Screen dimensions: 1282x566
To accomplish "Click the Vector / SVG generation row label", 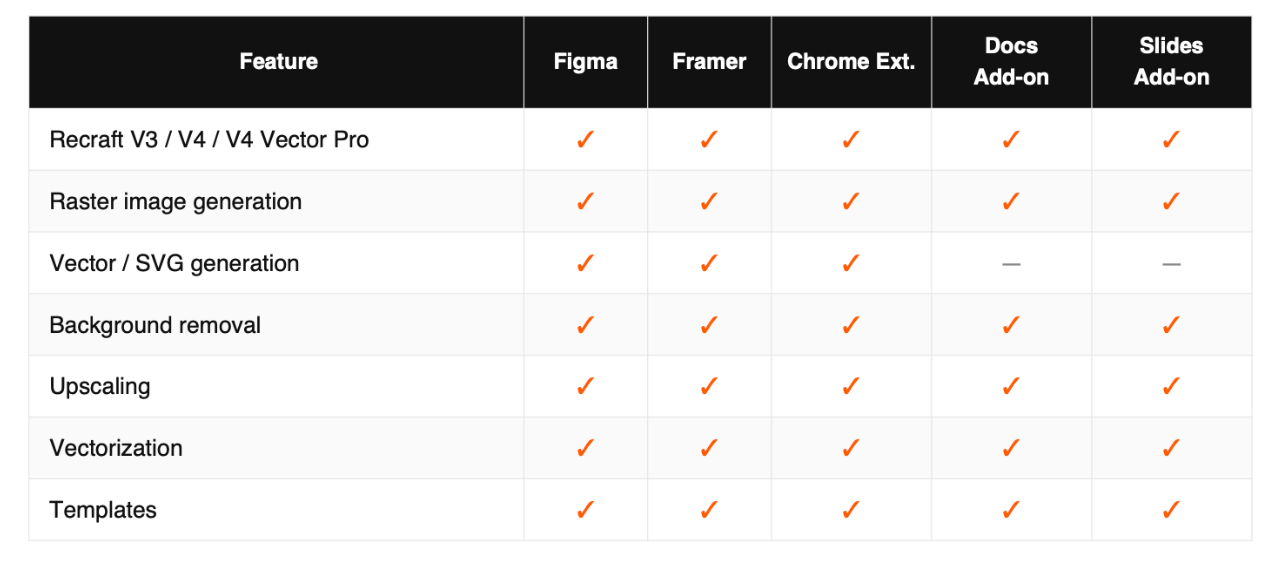I will 174,264.
